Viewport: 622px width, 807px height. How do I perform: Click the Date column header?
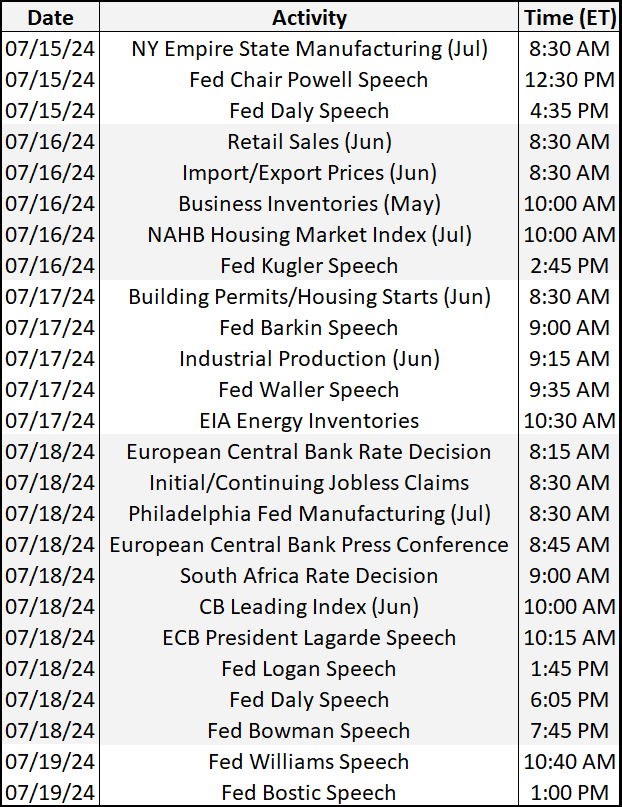[50, 18]
